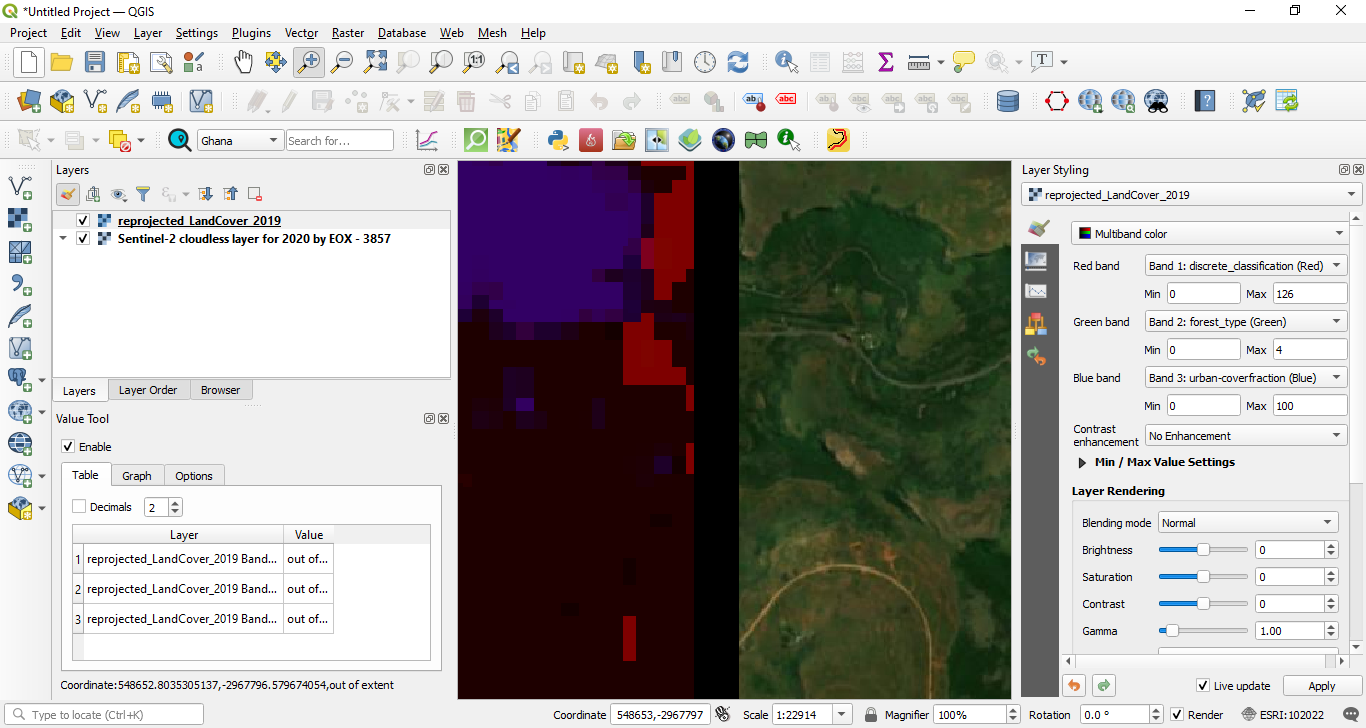Screen dimensions: 1366x728
Task: Click the Measure line ruler tool
Action: pyautogui.click(x=919, y=62)
